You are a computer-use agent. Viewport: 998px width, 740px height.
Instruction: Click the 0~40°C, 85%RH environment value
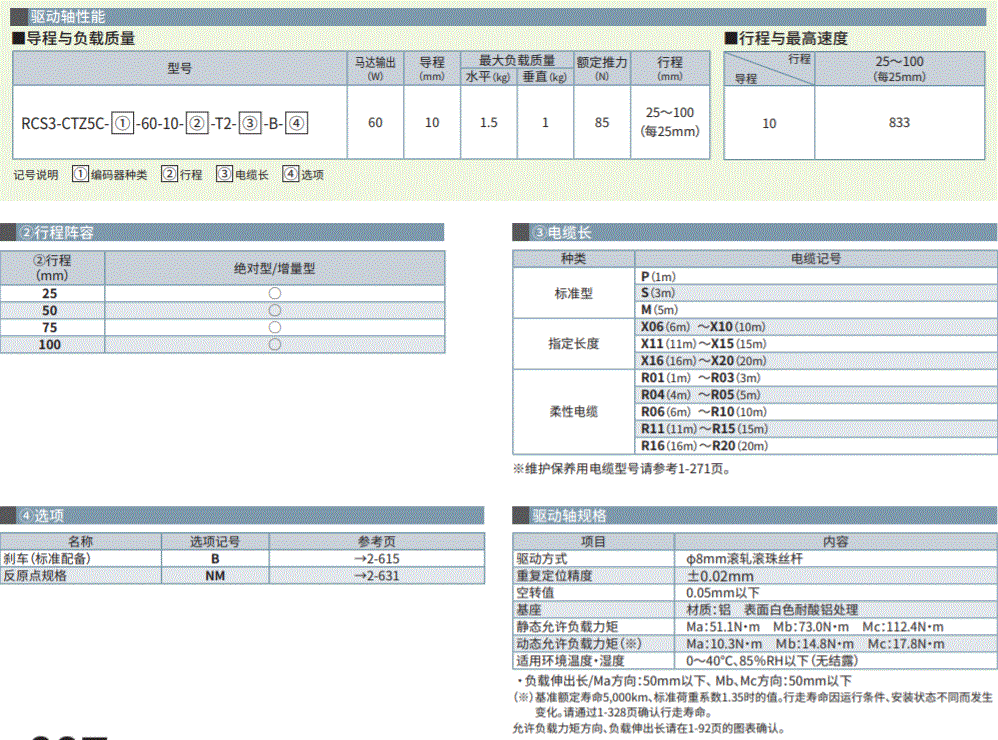pos(772,660)
